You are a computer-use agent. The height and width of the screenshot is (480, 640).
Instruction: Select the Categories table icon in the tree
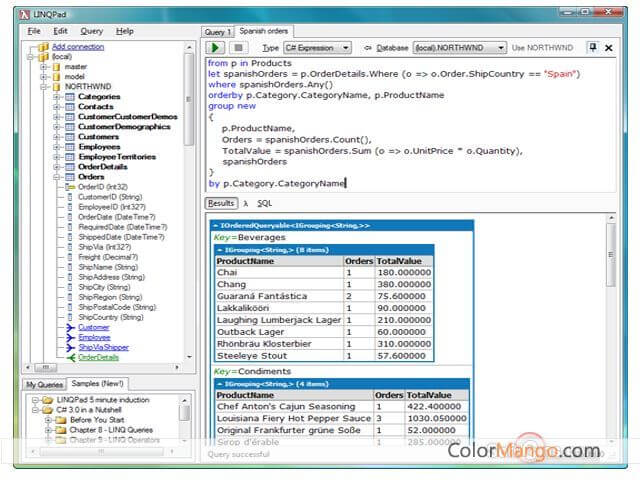click(x=70, y=97)
